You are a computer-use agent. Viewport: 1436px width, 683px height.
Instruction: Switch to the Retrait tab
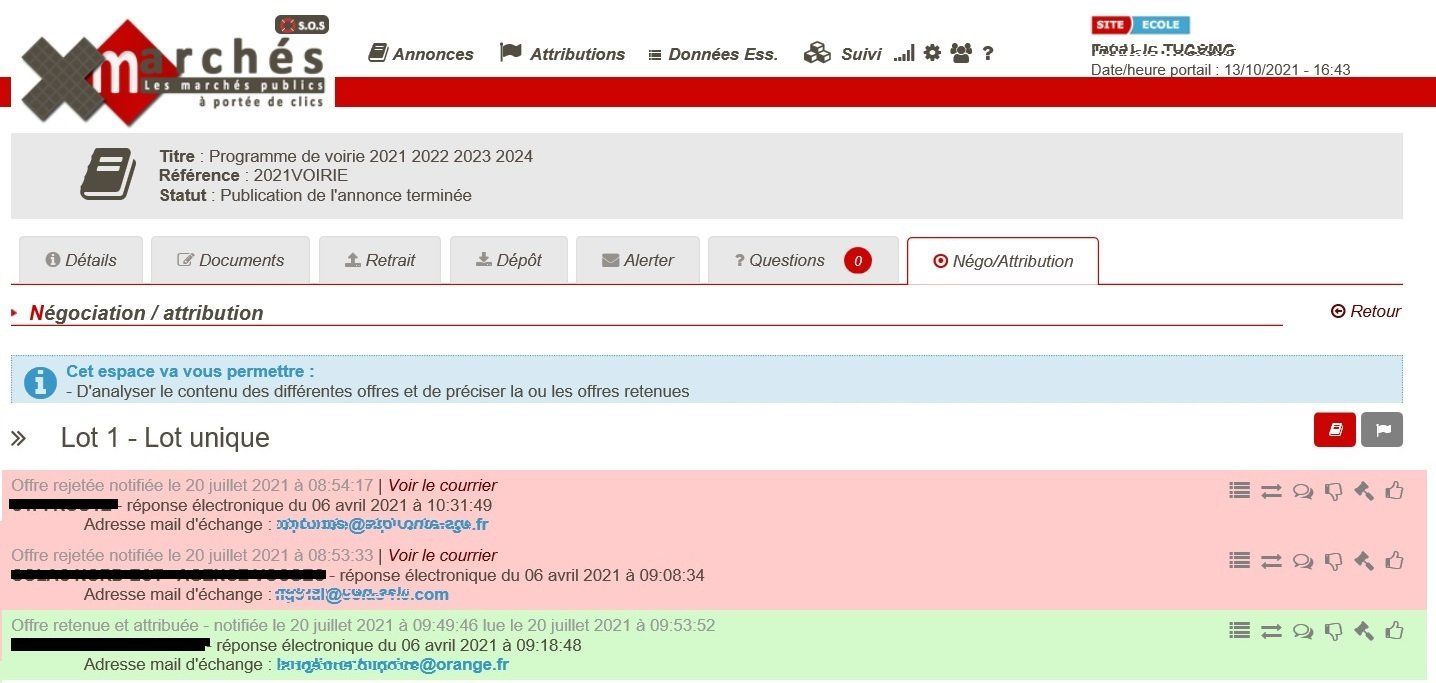pyautogui.click(x=380, y=260)
